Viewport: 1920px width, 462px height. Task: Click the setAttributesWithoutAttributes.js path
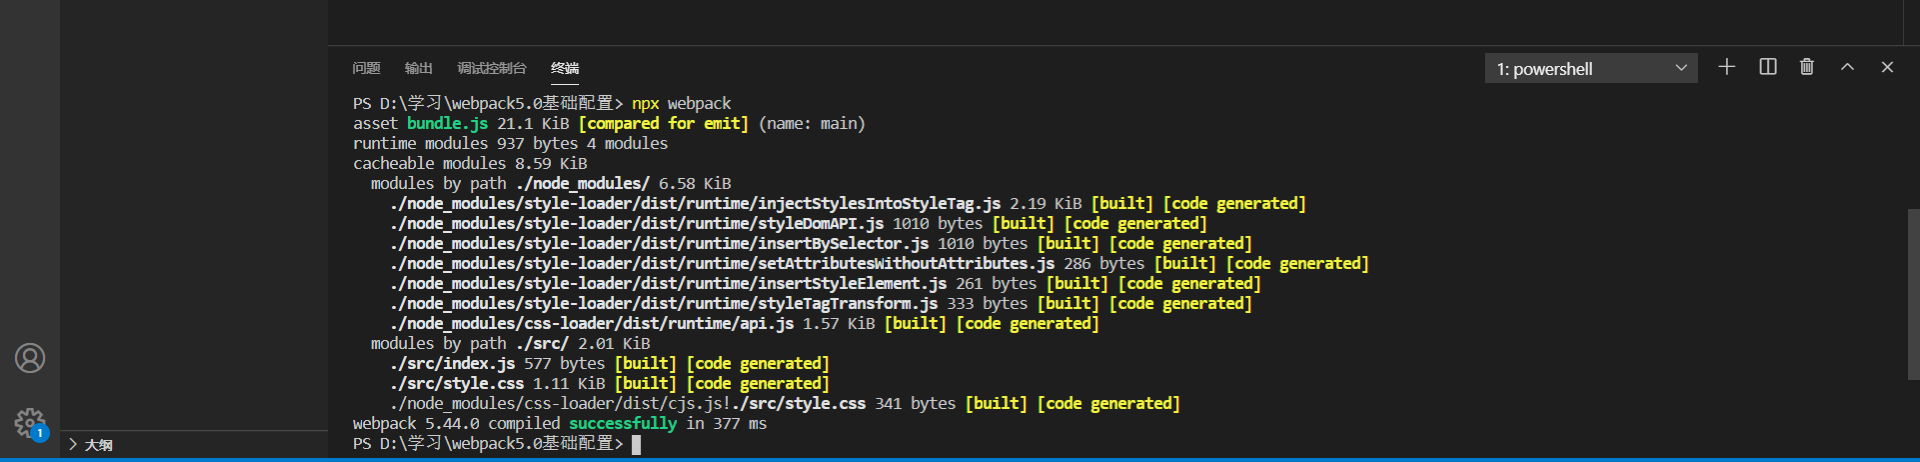722,264
